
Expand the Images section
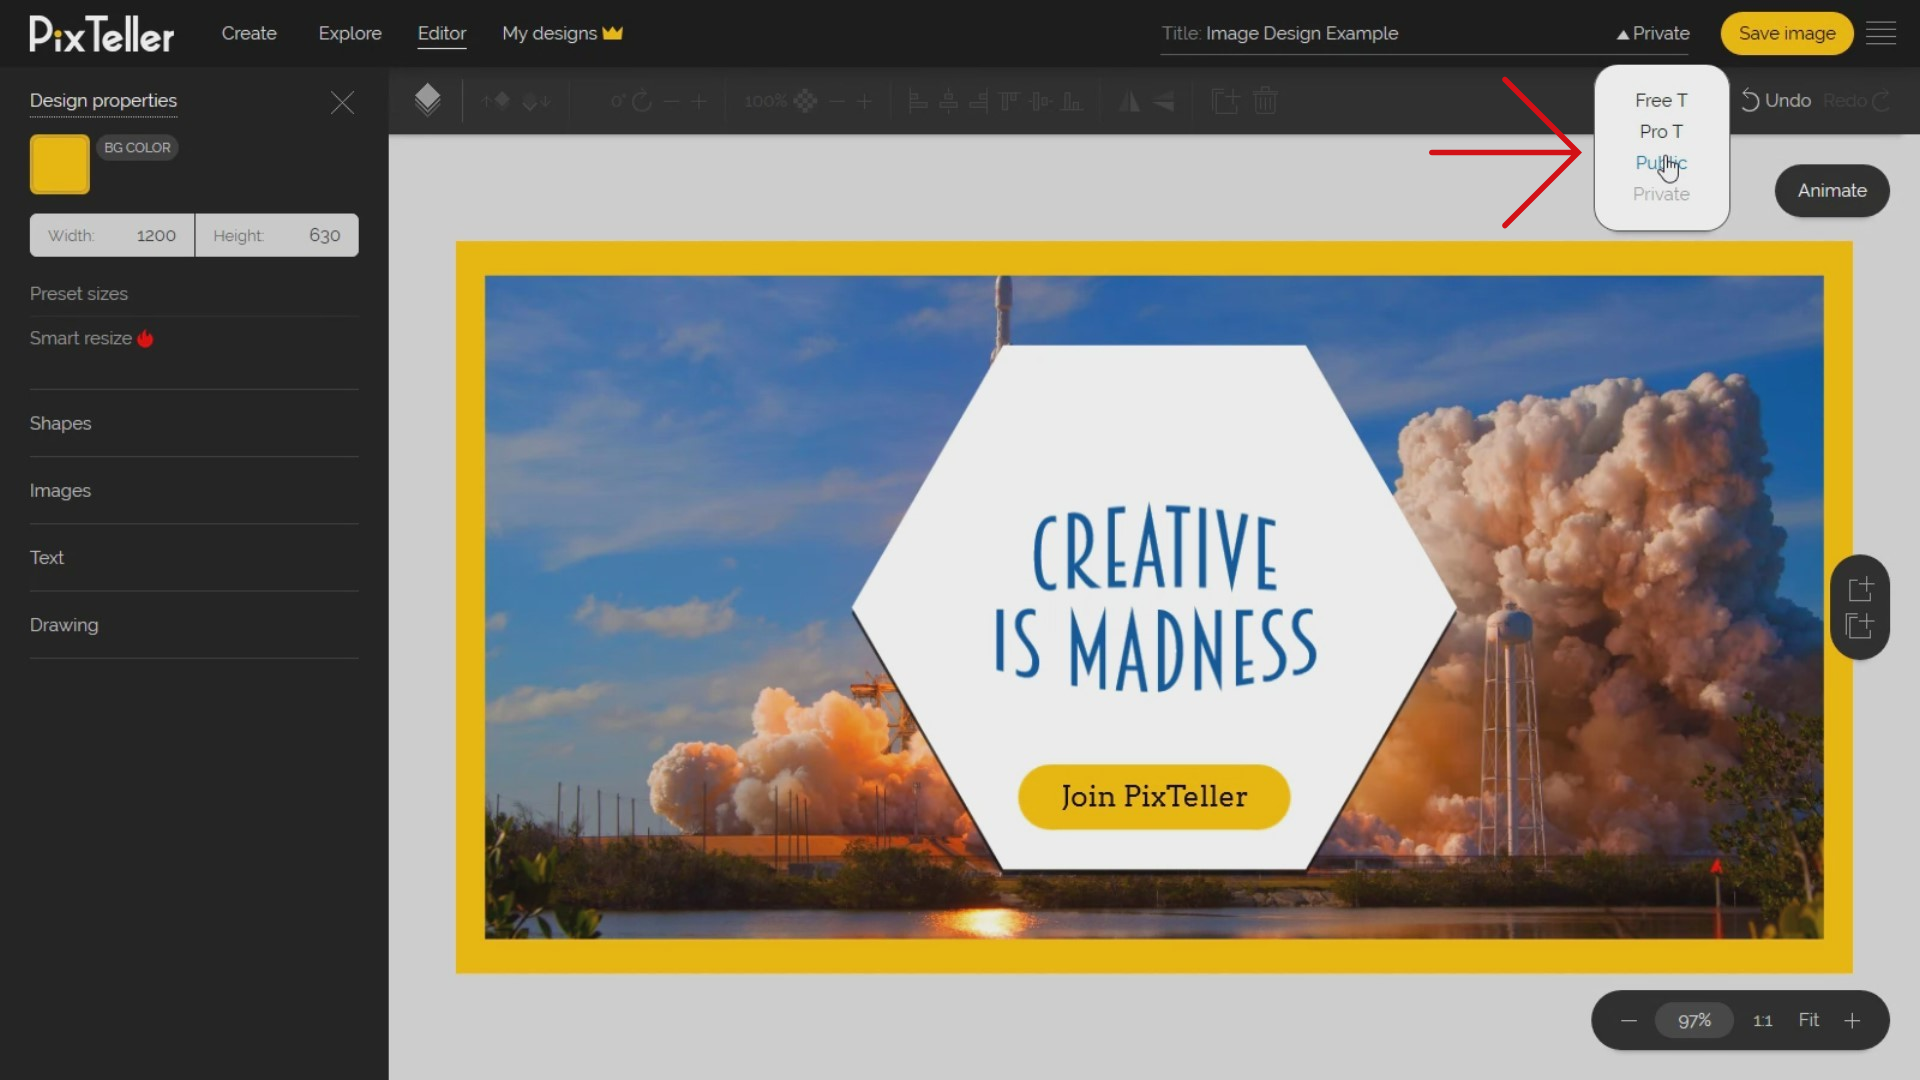pyautogui.click(x=194, y=490)
